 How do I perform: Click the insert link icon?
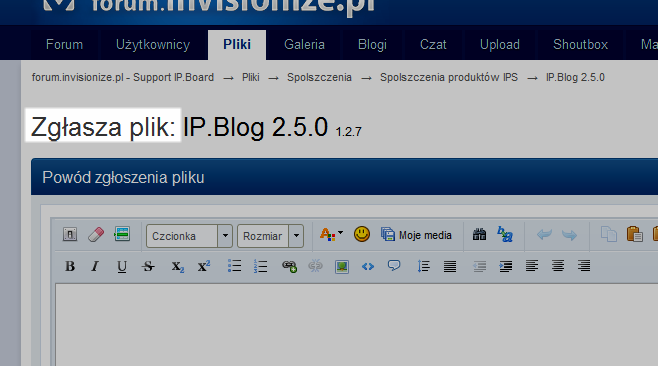[290, 266]
